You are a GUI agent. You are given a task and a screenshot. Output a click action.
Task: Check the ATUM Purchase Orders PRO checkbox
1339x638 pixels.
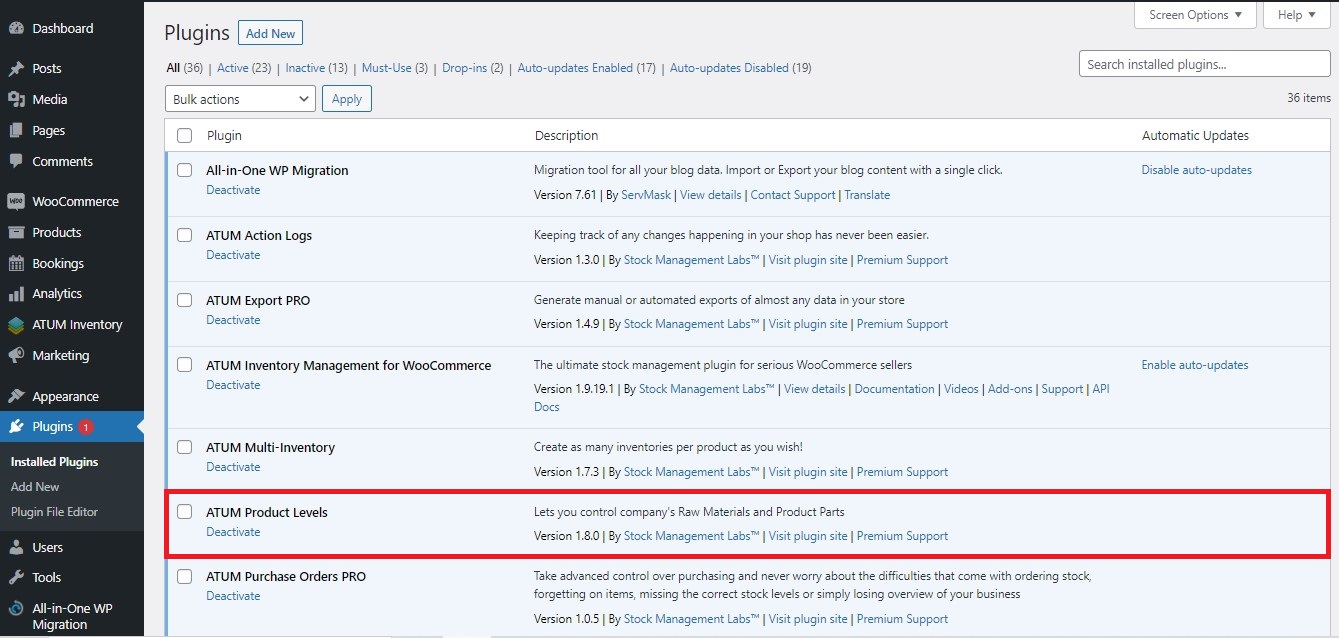184,576
